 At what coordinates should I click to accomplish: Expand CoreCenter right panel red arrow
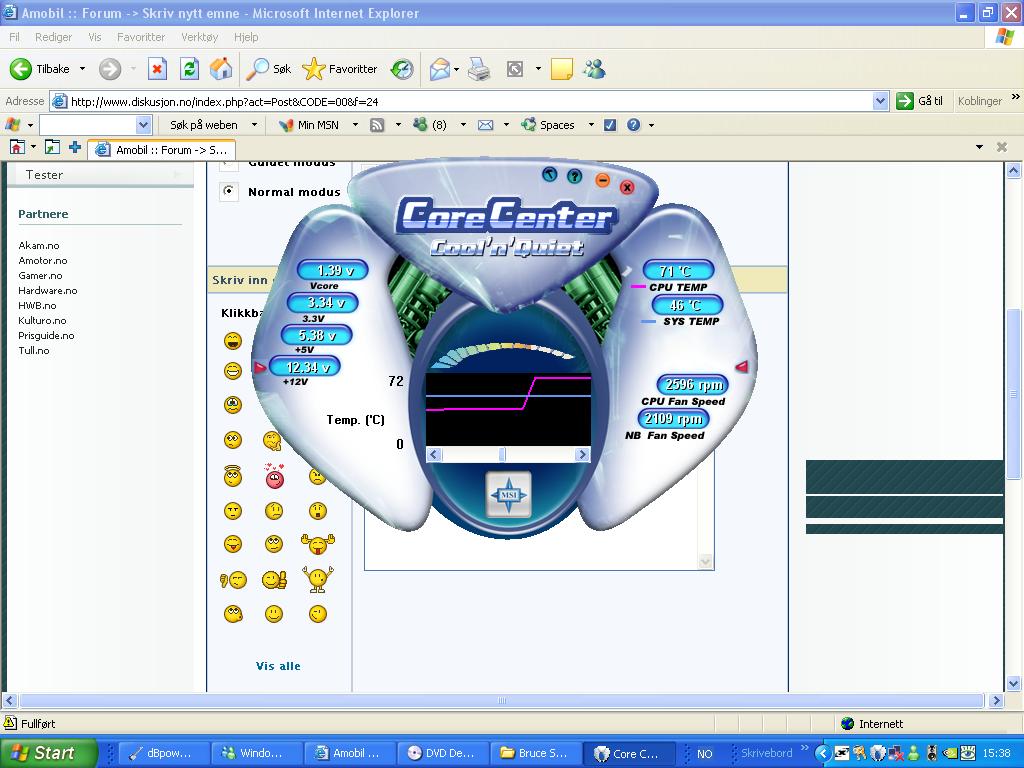[742, 367]
